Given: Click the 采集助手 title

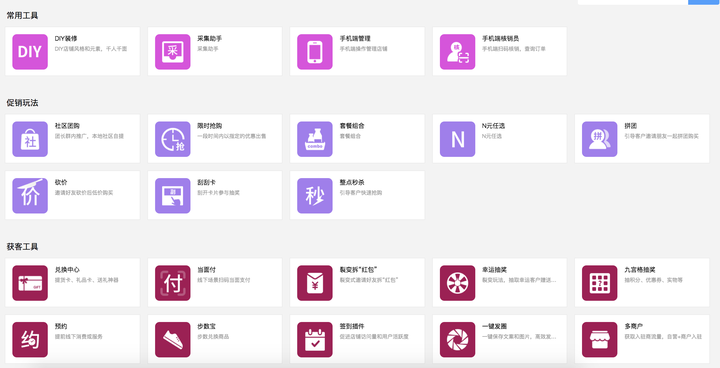Looking at the screenshot, I should [209, 39].
